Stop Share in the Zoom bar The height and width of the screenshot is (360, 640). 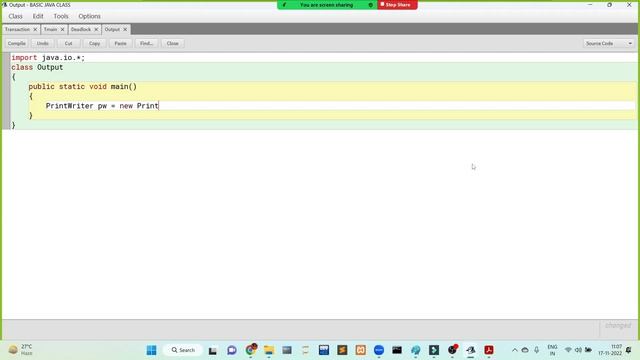pos(398,5)
